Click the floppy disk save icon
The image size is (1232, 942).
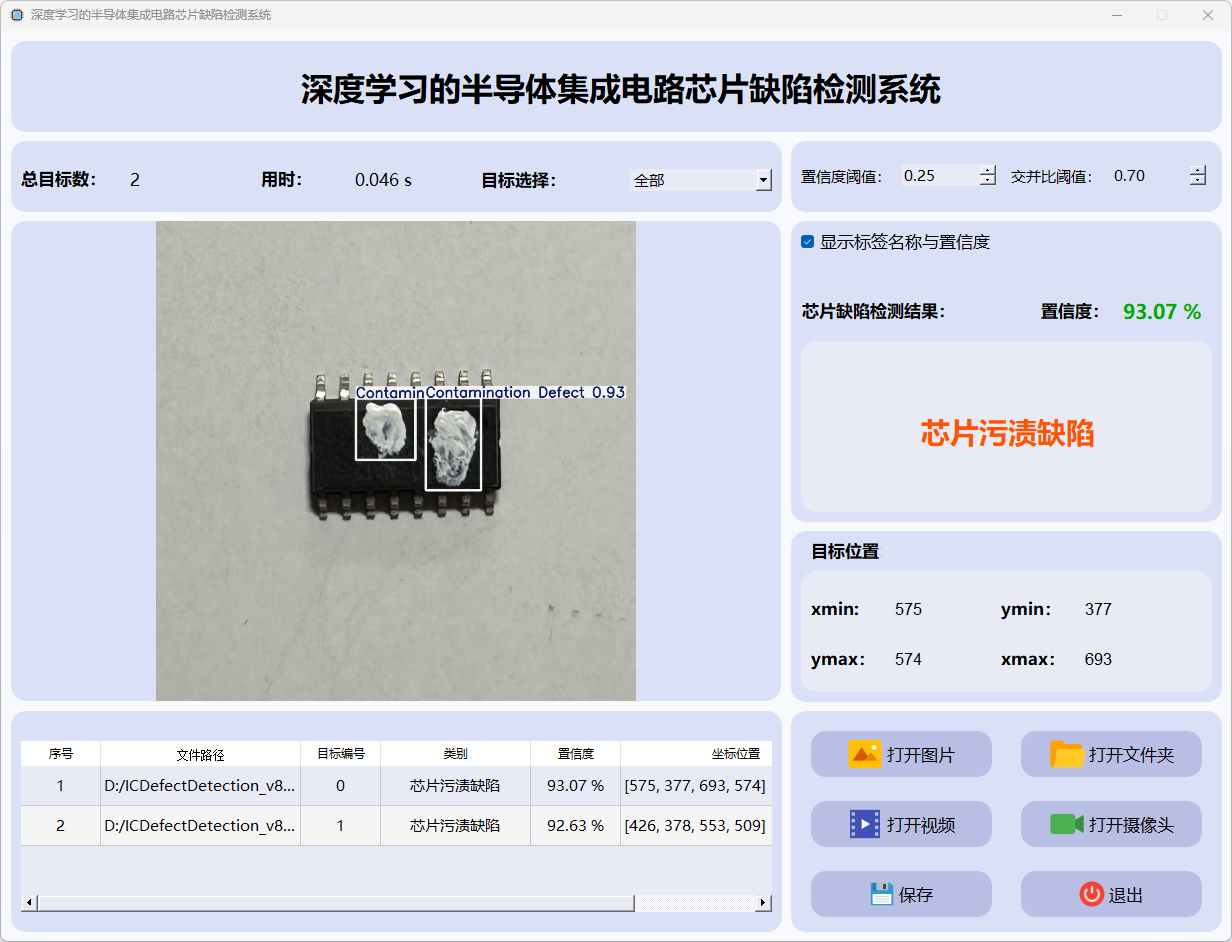click(881, 894)
